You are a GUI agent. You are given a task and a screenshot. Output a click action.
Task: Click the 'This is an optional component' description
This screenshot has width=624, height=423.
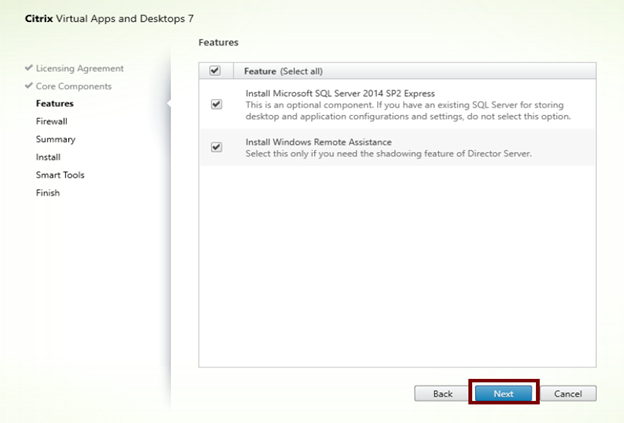pos(408,111)
